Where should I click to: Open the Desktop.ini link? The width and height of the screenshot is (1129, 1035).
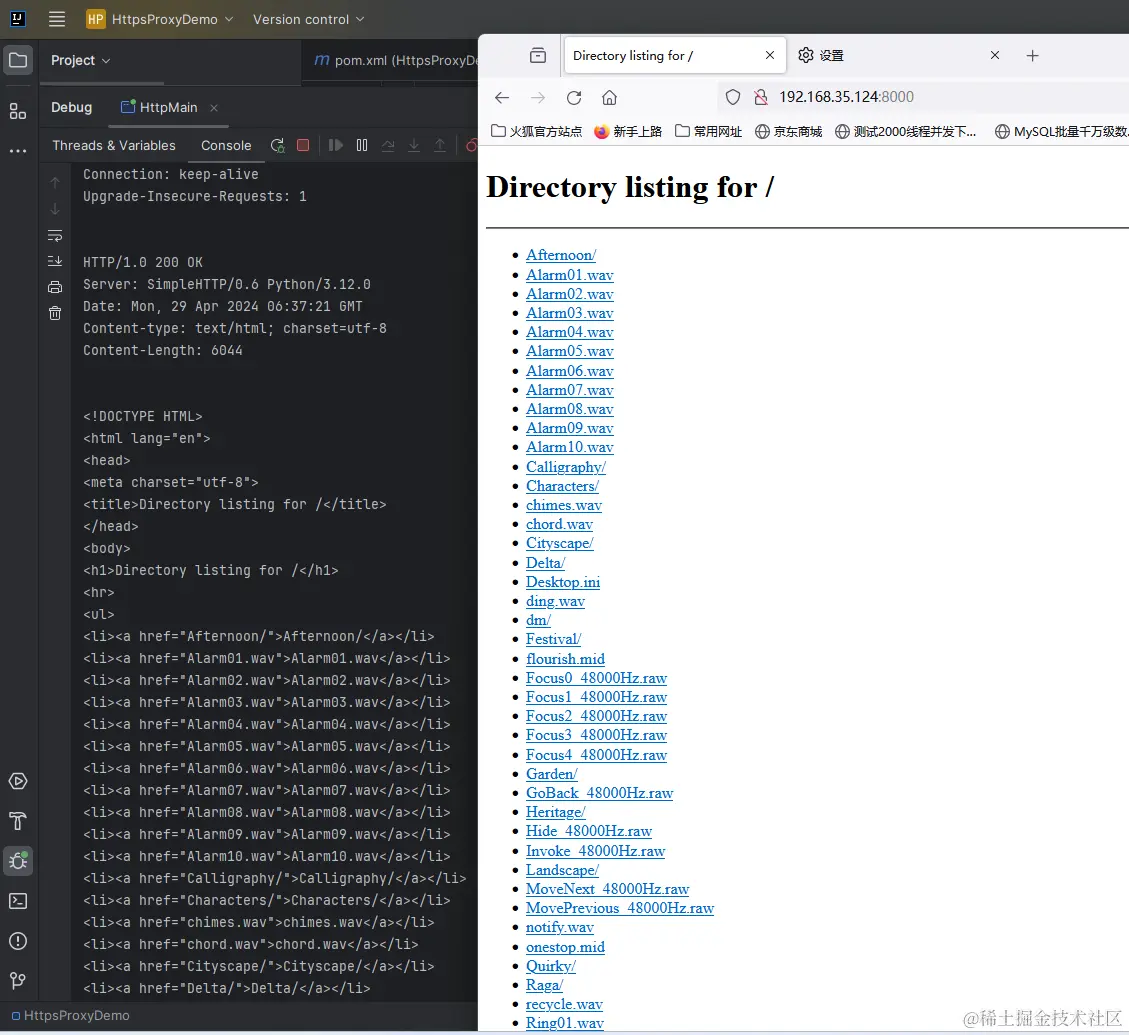pyautogui.click(x=563, y=582)
